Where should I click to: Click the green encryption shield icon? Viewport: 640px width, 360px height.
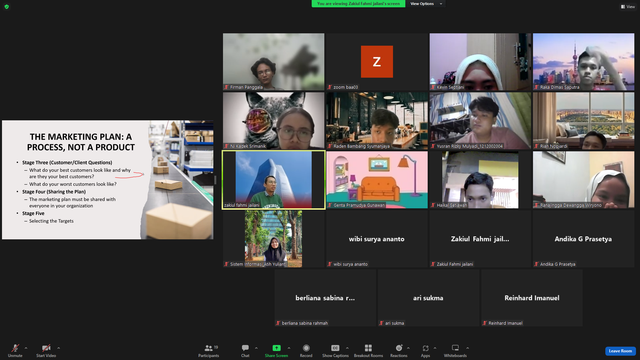pos(7,7)
